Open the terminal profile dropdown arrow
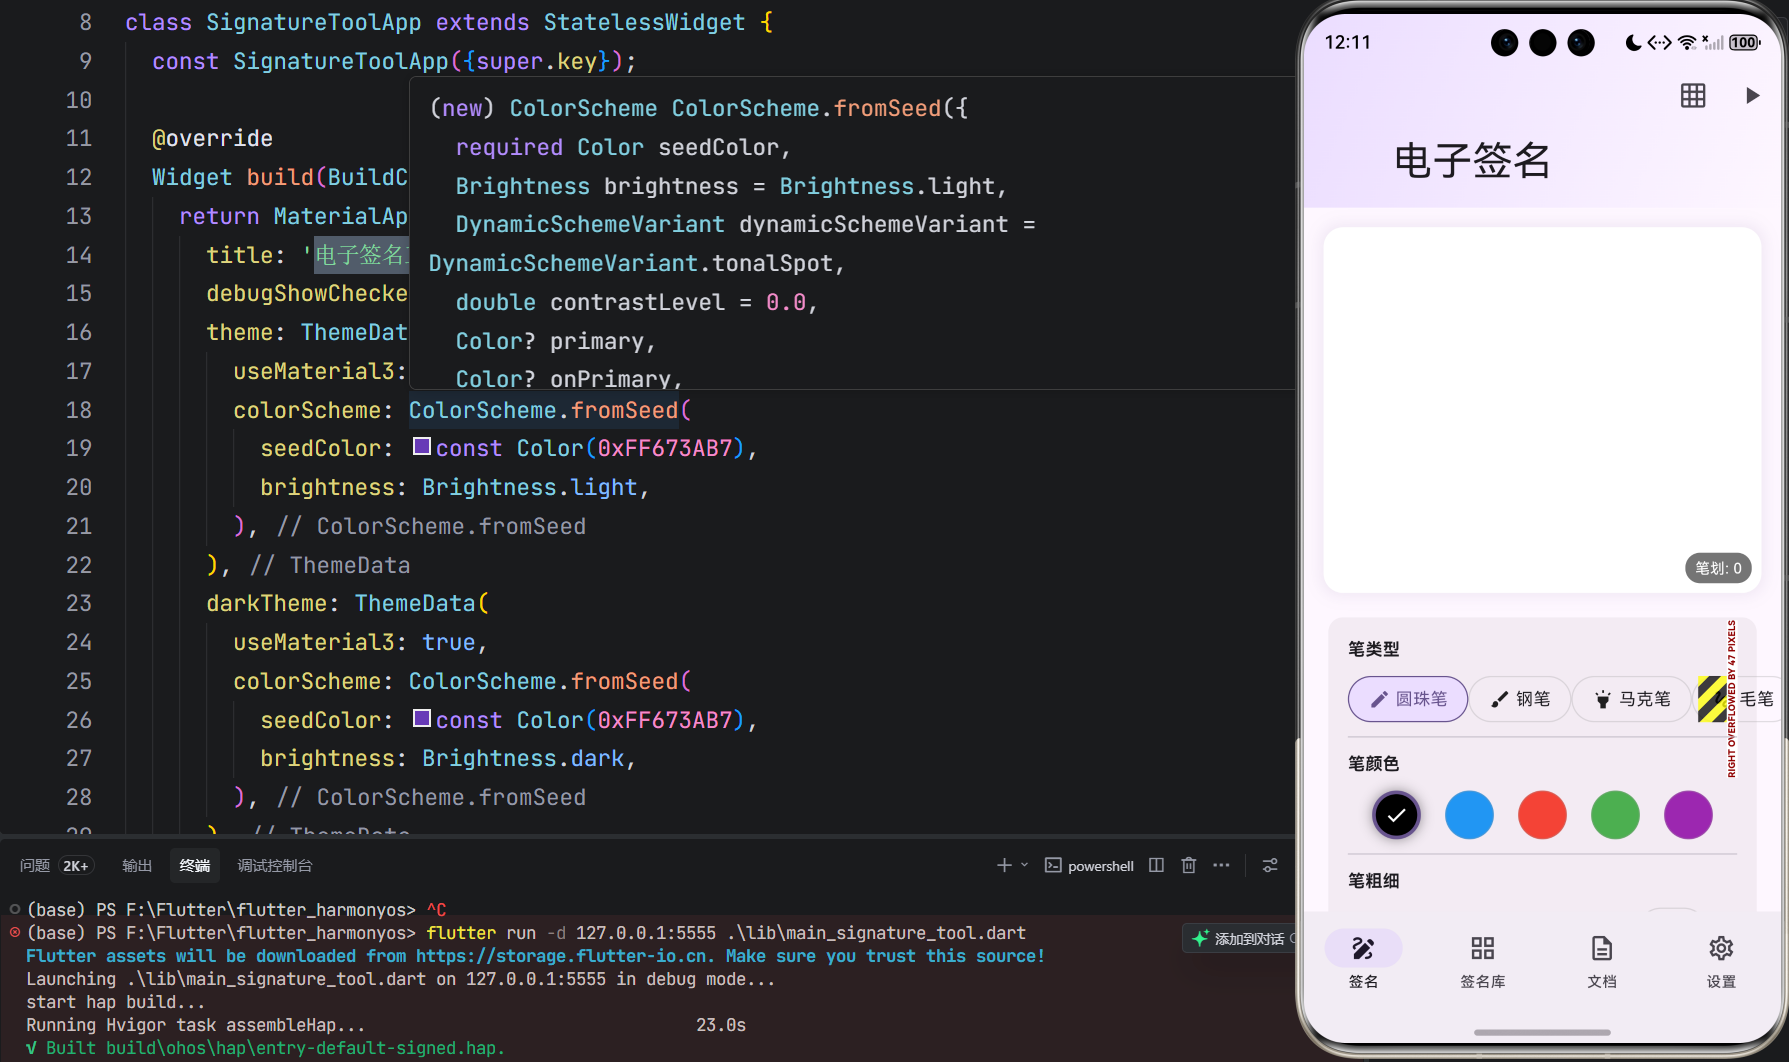Viewport: 1789px width, 1062px height. coord(1024,865)
